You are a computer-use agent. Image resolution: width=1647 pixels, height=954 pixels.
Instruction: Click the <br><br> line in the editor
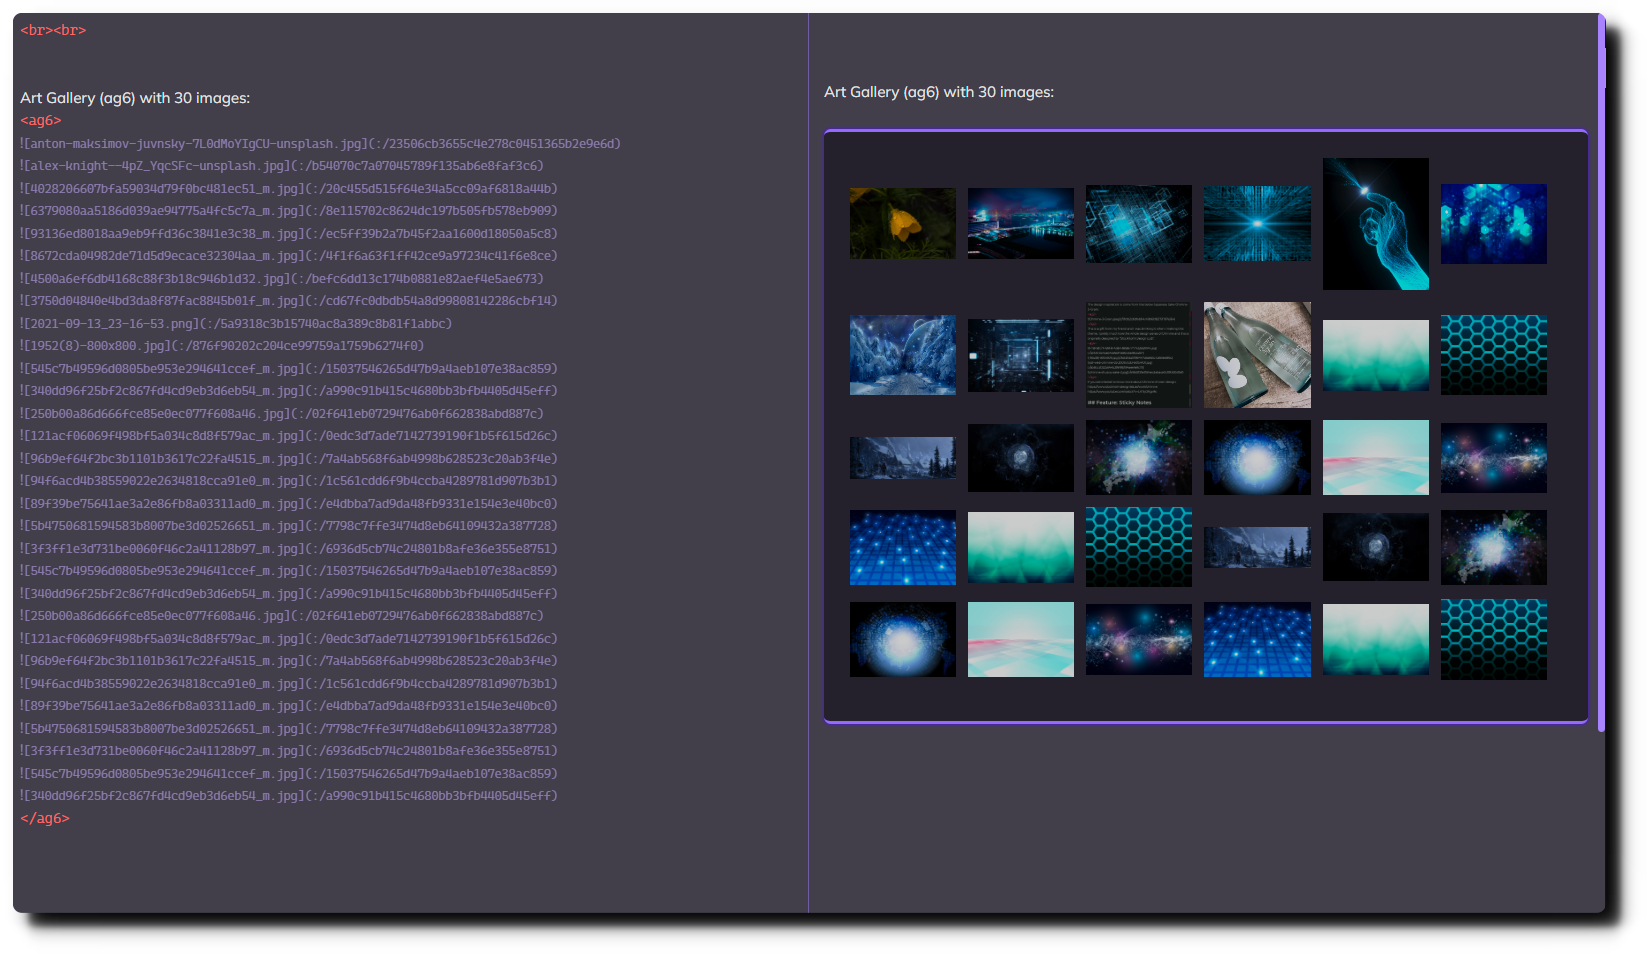pyautogui.click(x=53, y=31)
